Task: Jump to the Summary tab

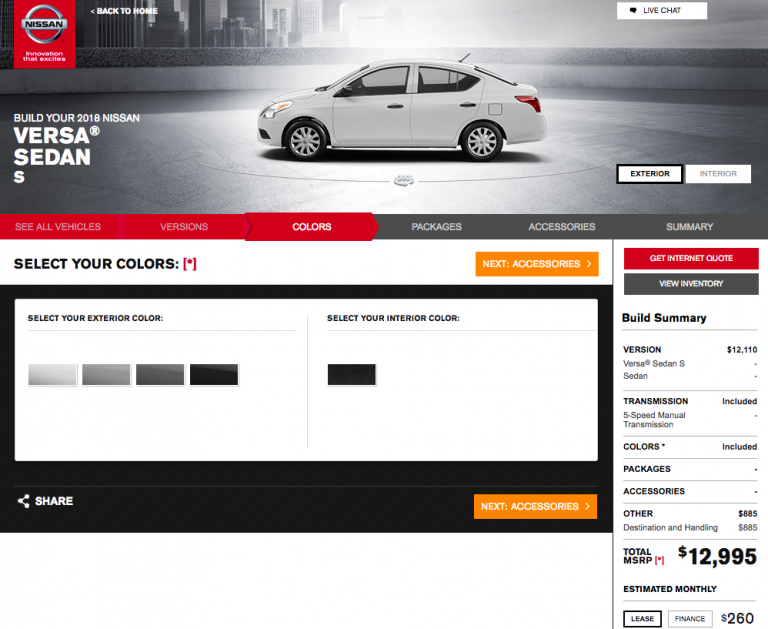Action: point(689,227)
